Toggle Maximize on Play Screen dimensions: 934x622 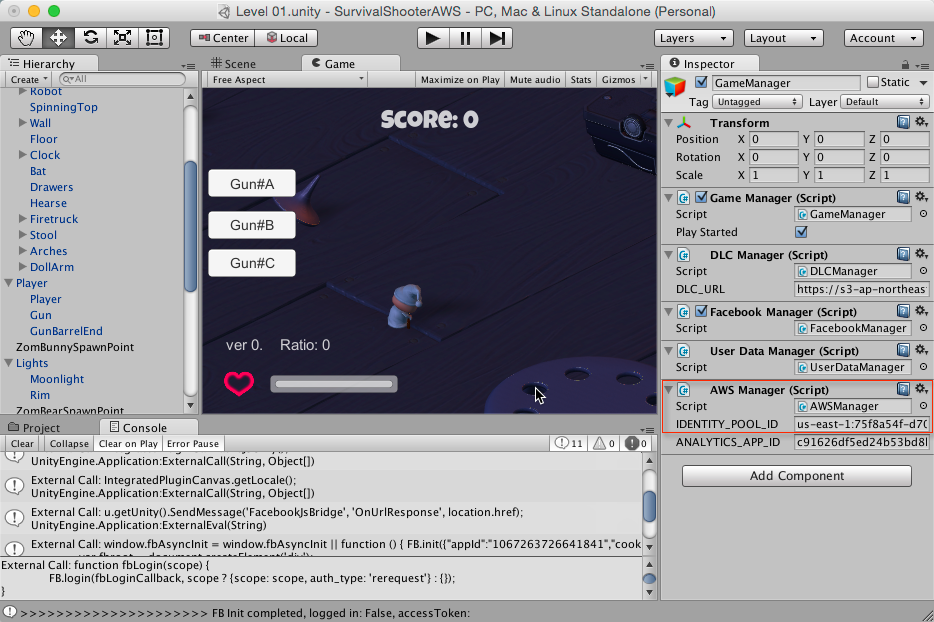click(x=460, y=79)
